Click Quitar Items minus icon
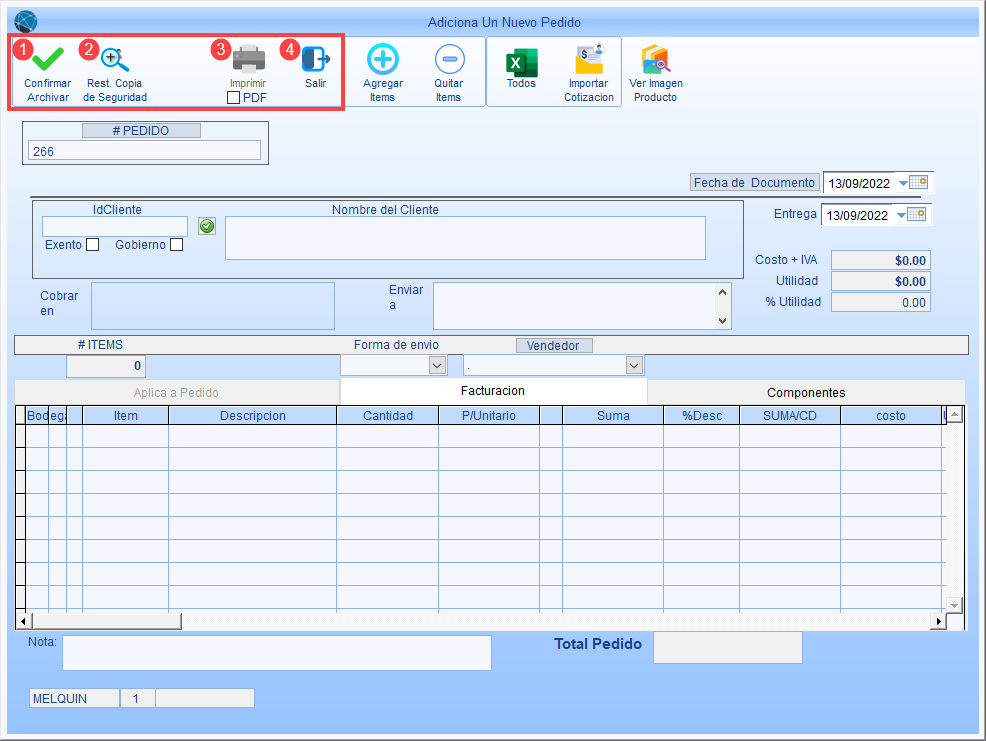The height and width of the screenshot is (741, 986). 450,59
